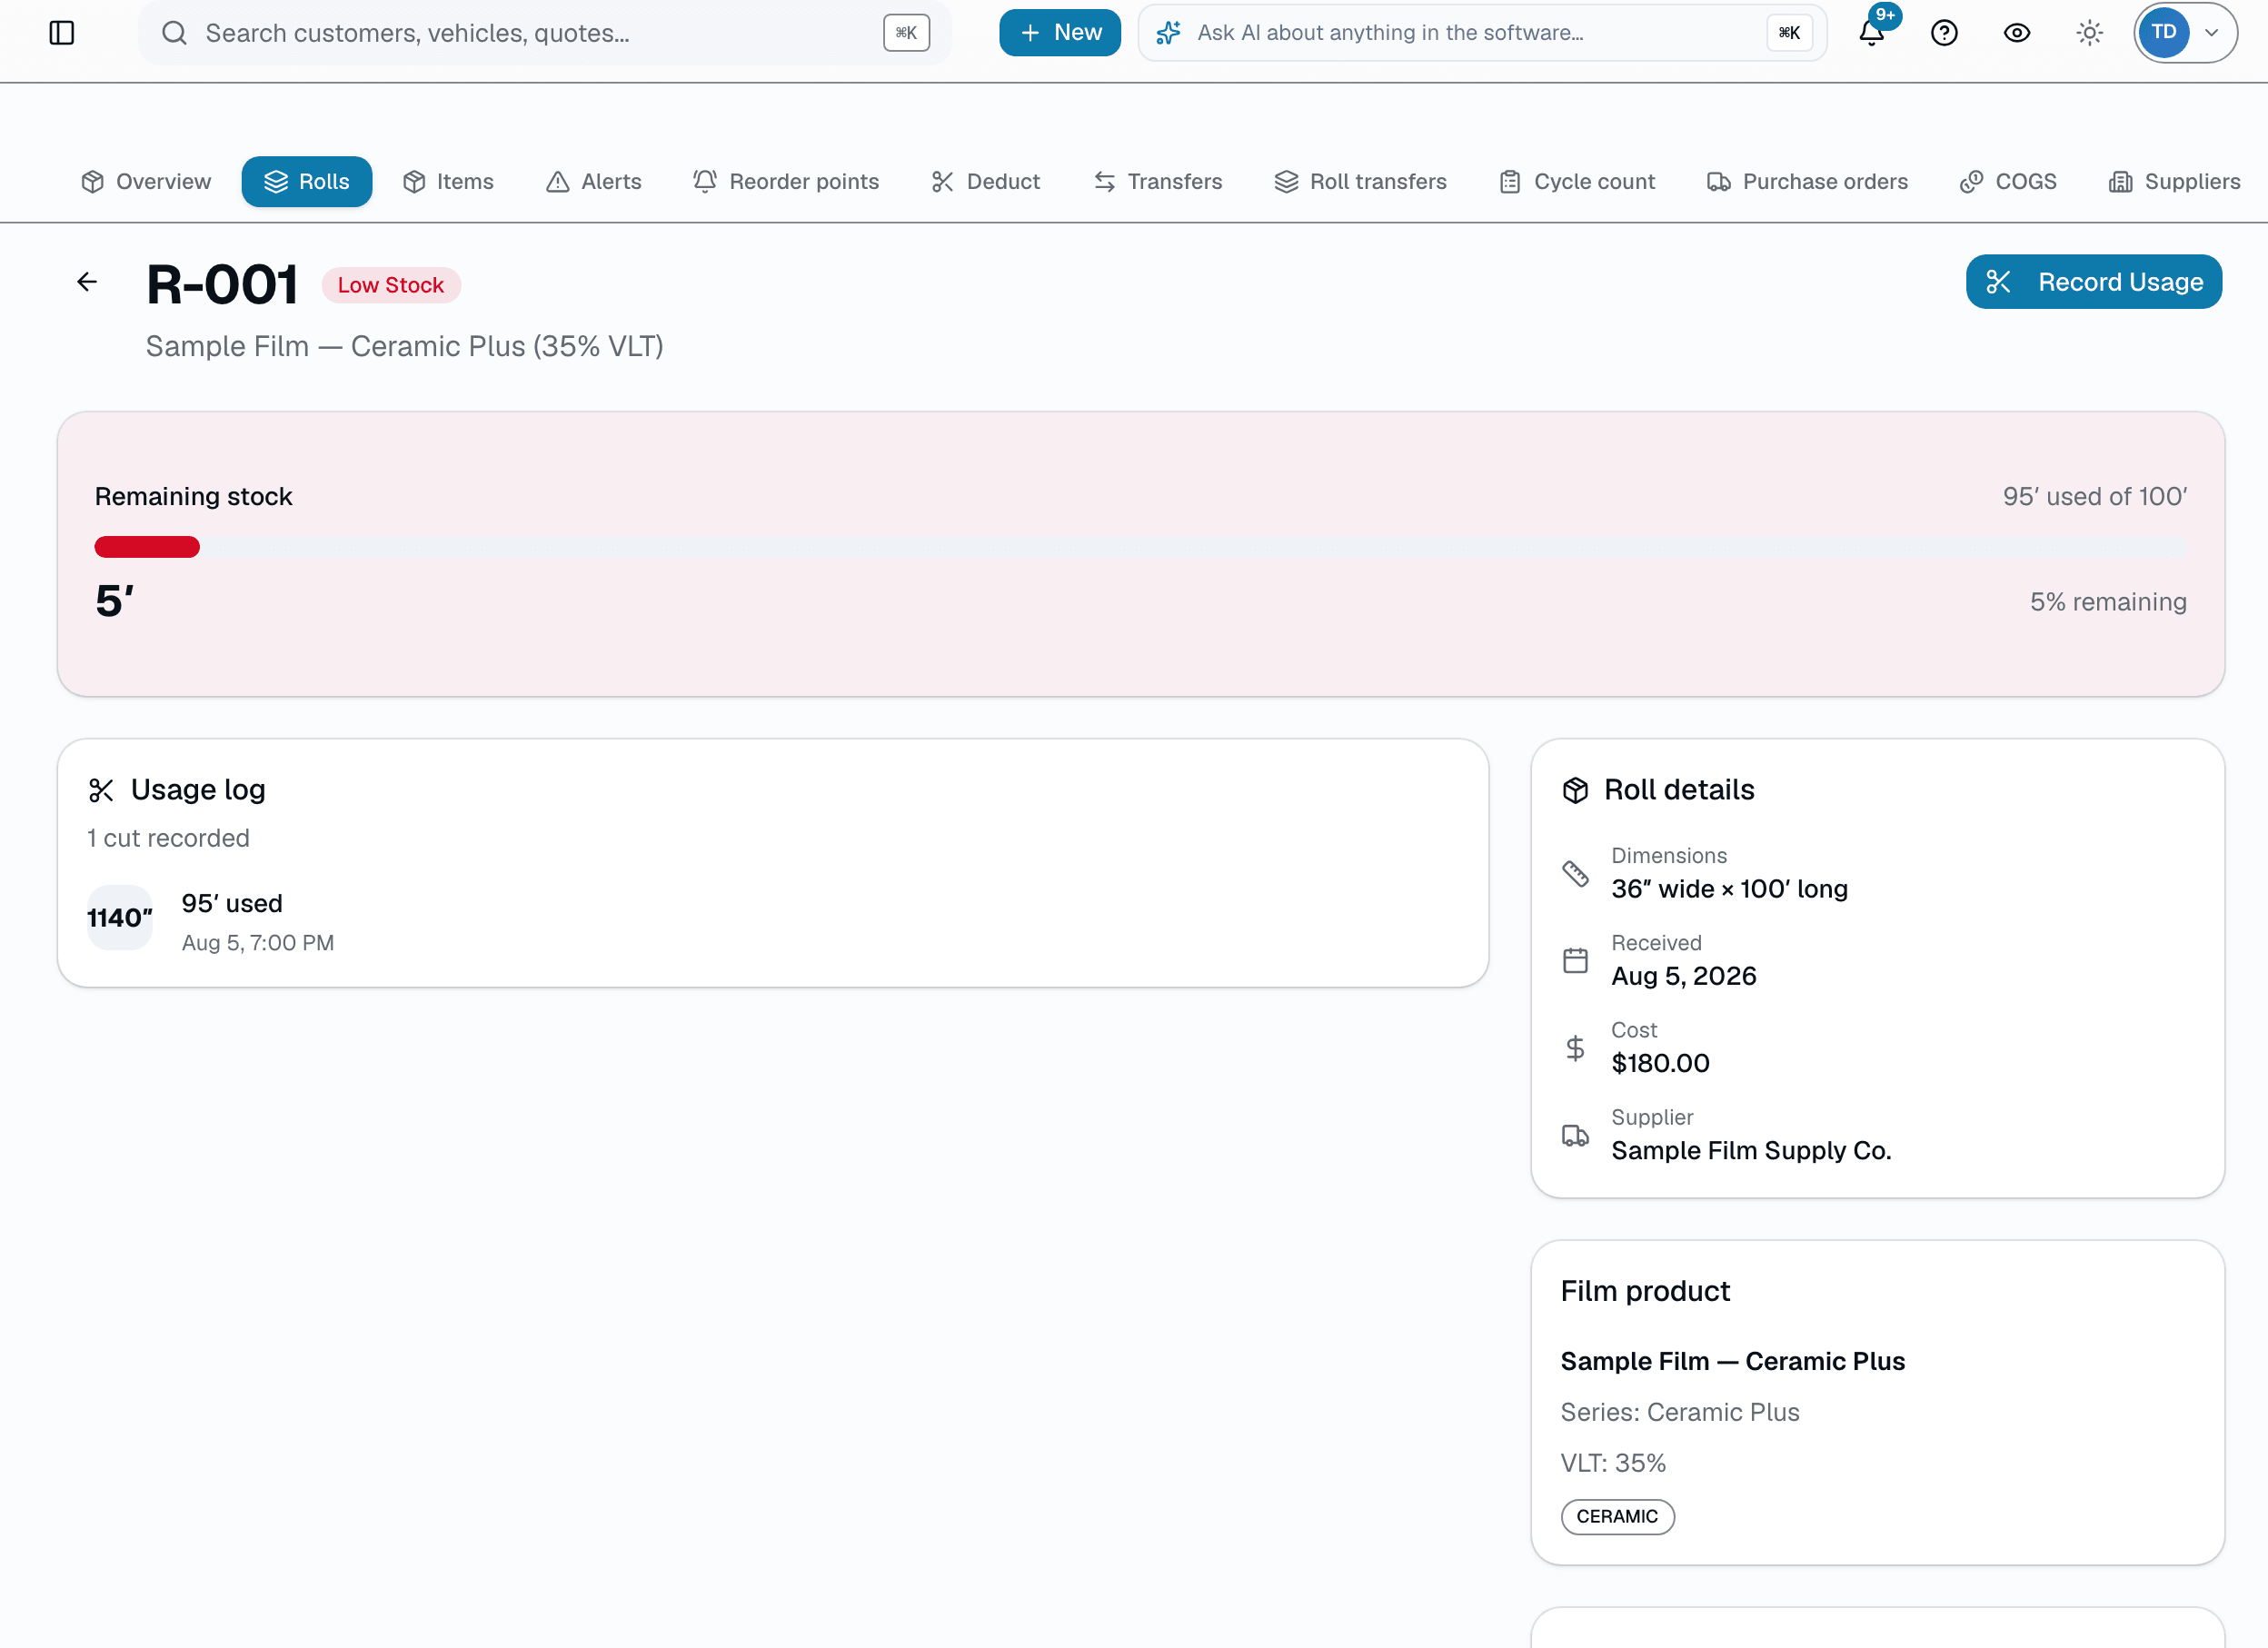
Task: Switch to the Items tab
Action: point(448,182)
